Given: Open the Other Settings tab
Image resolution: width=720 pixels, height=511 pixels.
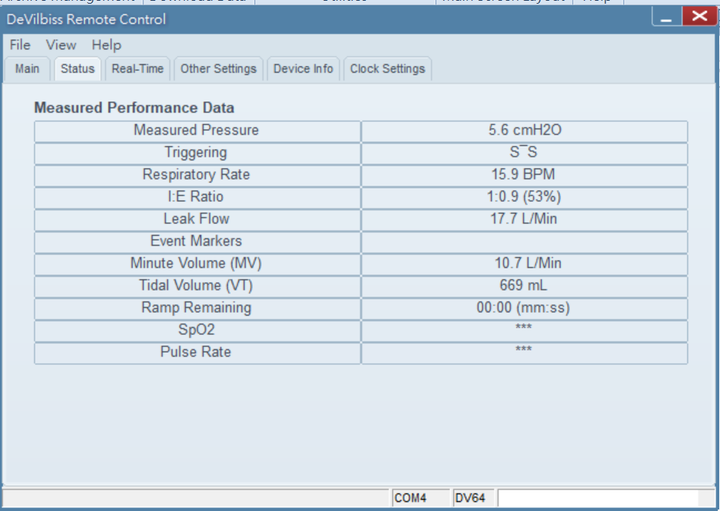Looking at the screenshot, I should pyautogui.click(x=219, y=69).
